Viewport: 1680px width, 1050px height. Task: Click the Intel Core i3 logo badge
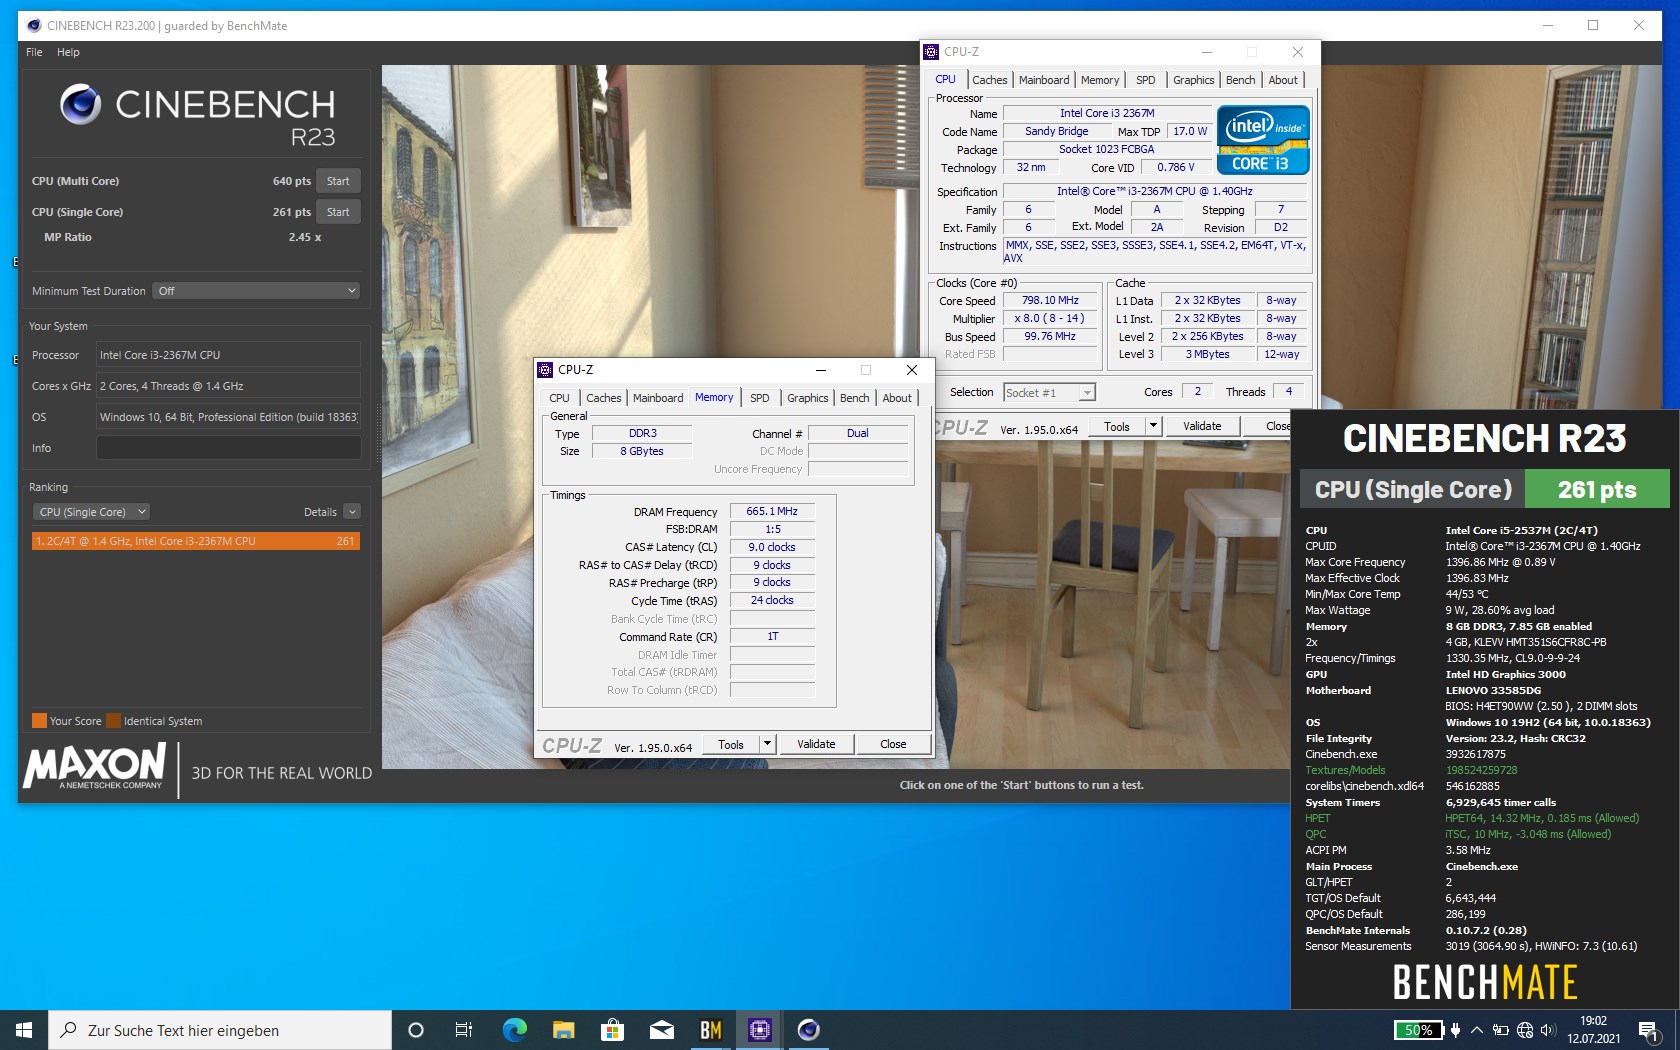point(1263,140)
